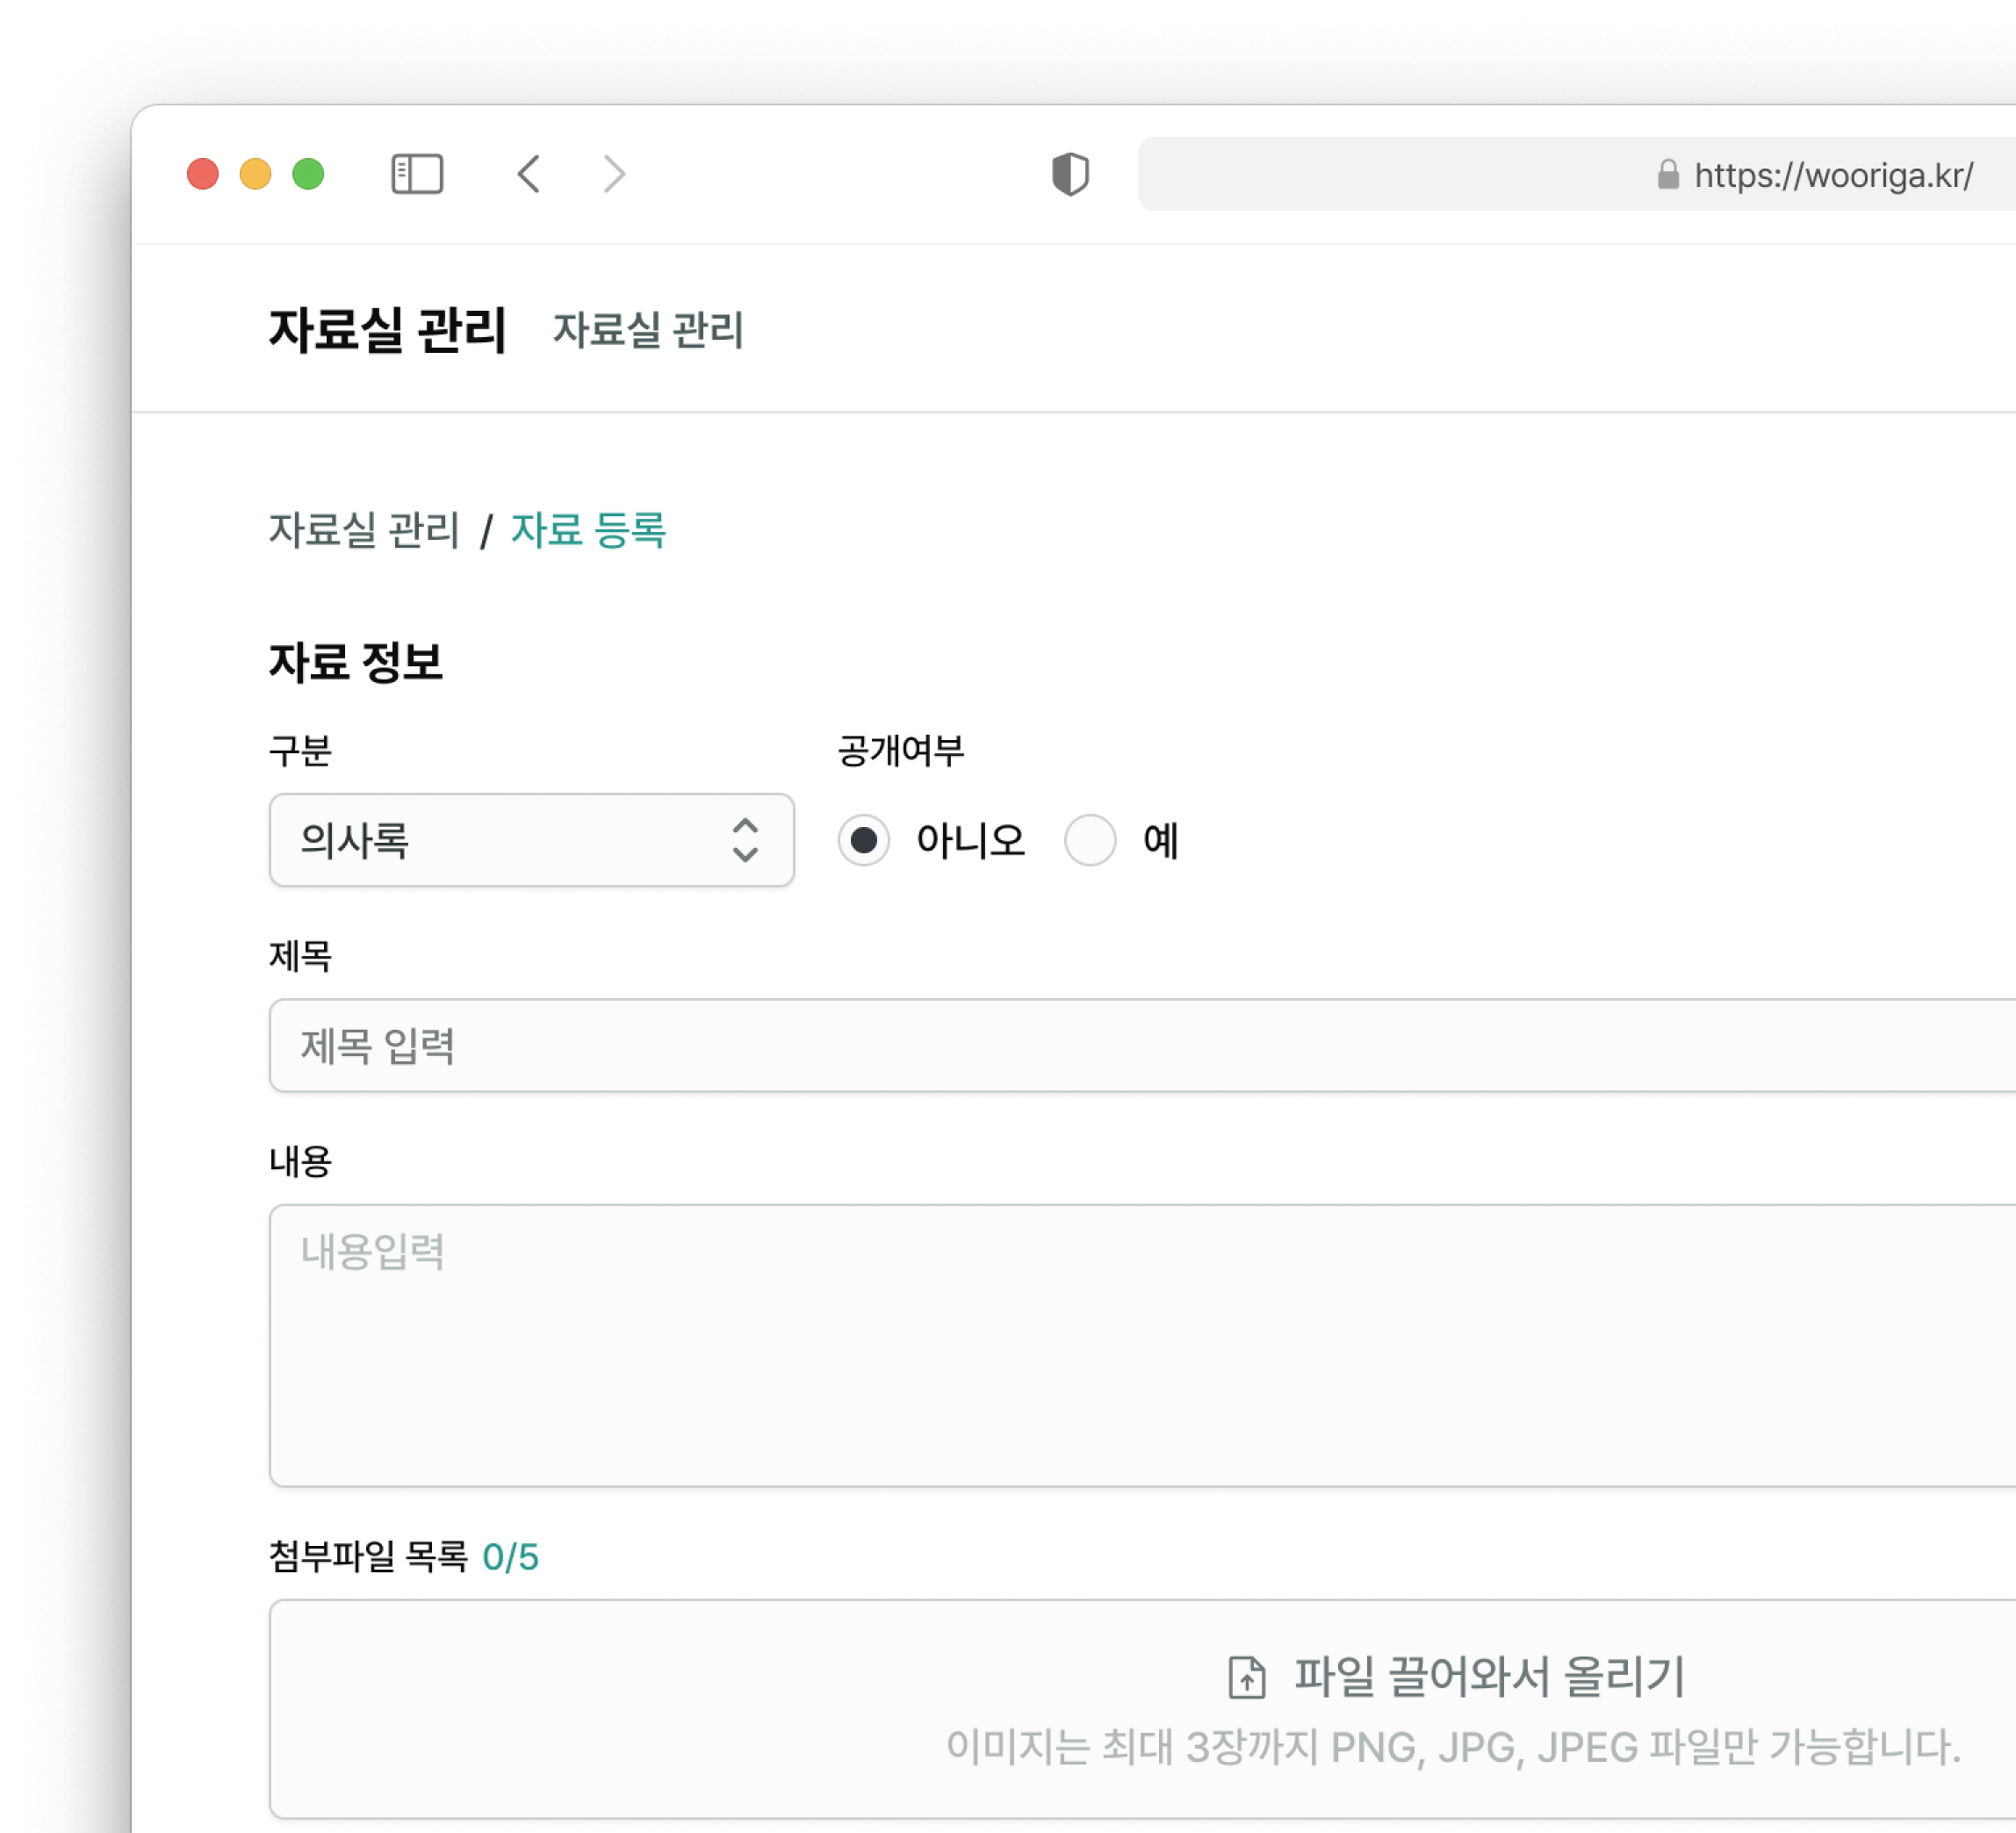Click the yellow minimize window button
Viewport: 2016px width, 1833px height.
pyautogui.click(x=255, y=174)
